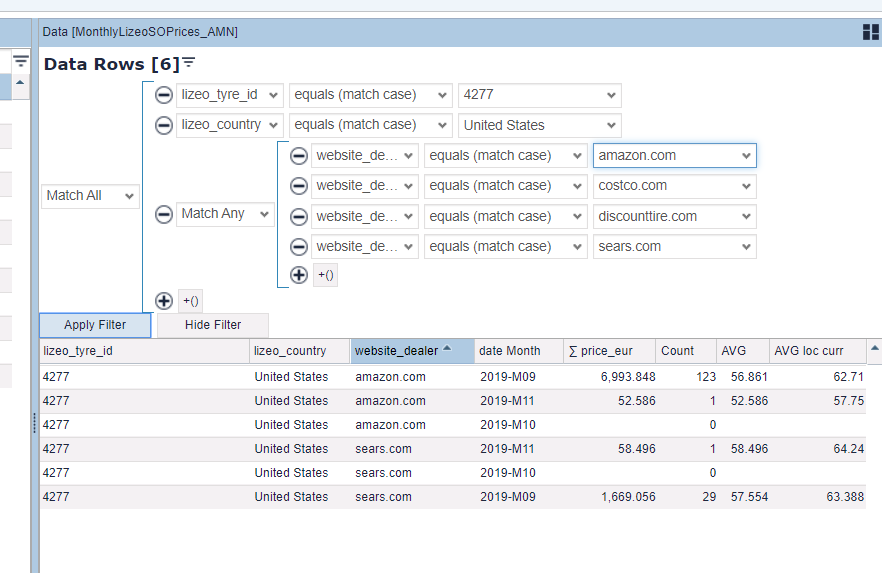Delete the Match Any filter group
Viewport: 882px width, 573px height.
[164, 214]
